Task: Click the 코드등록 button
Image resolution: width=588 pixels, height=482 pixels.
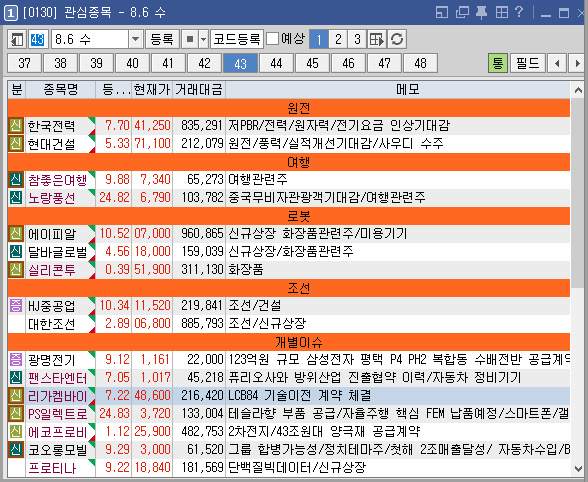Action: (237, 39)
